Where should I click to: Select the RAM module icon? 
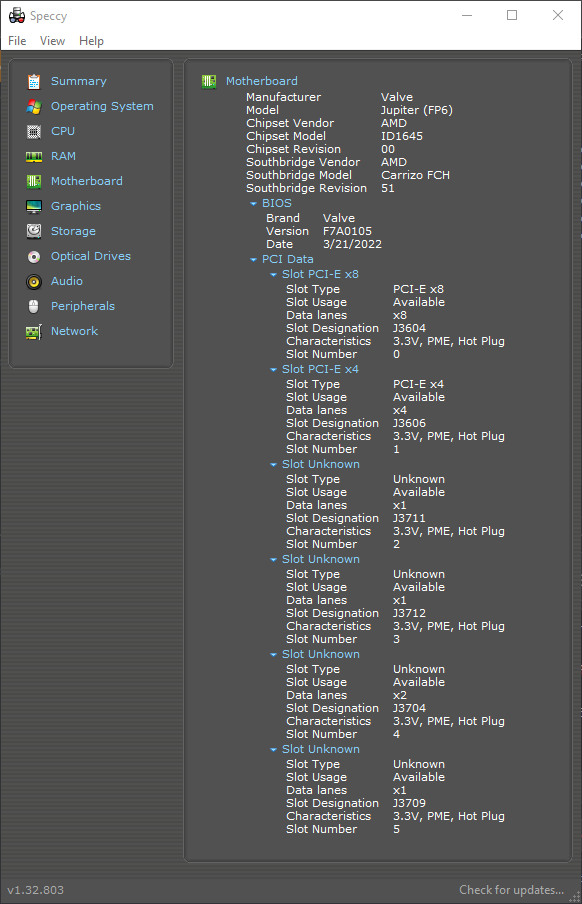pyautogui.click(x=35, y=156)
